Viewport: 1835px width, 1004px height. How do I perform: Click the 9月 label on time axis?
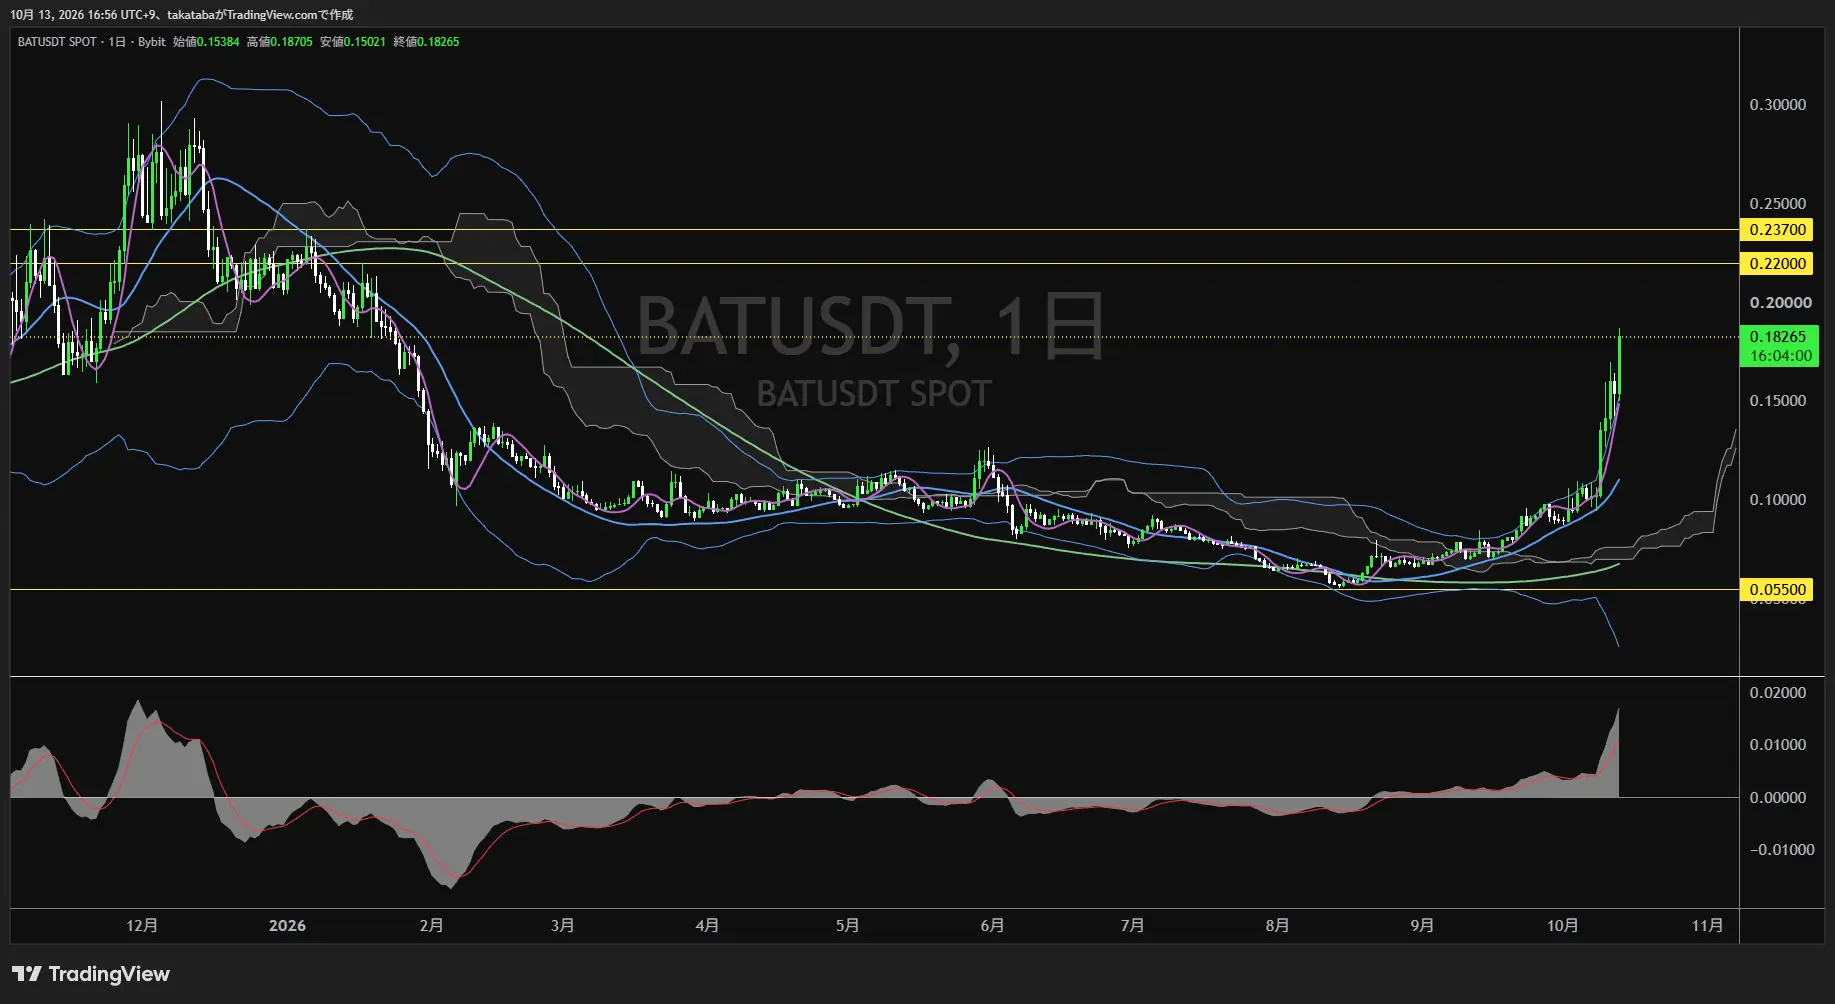(x=1422, y=926)
